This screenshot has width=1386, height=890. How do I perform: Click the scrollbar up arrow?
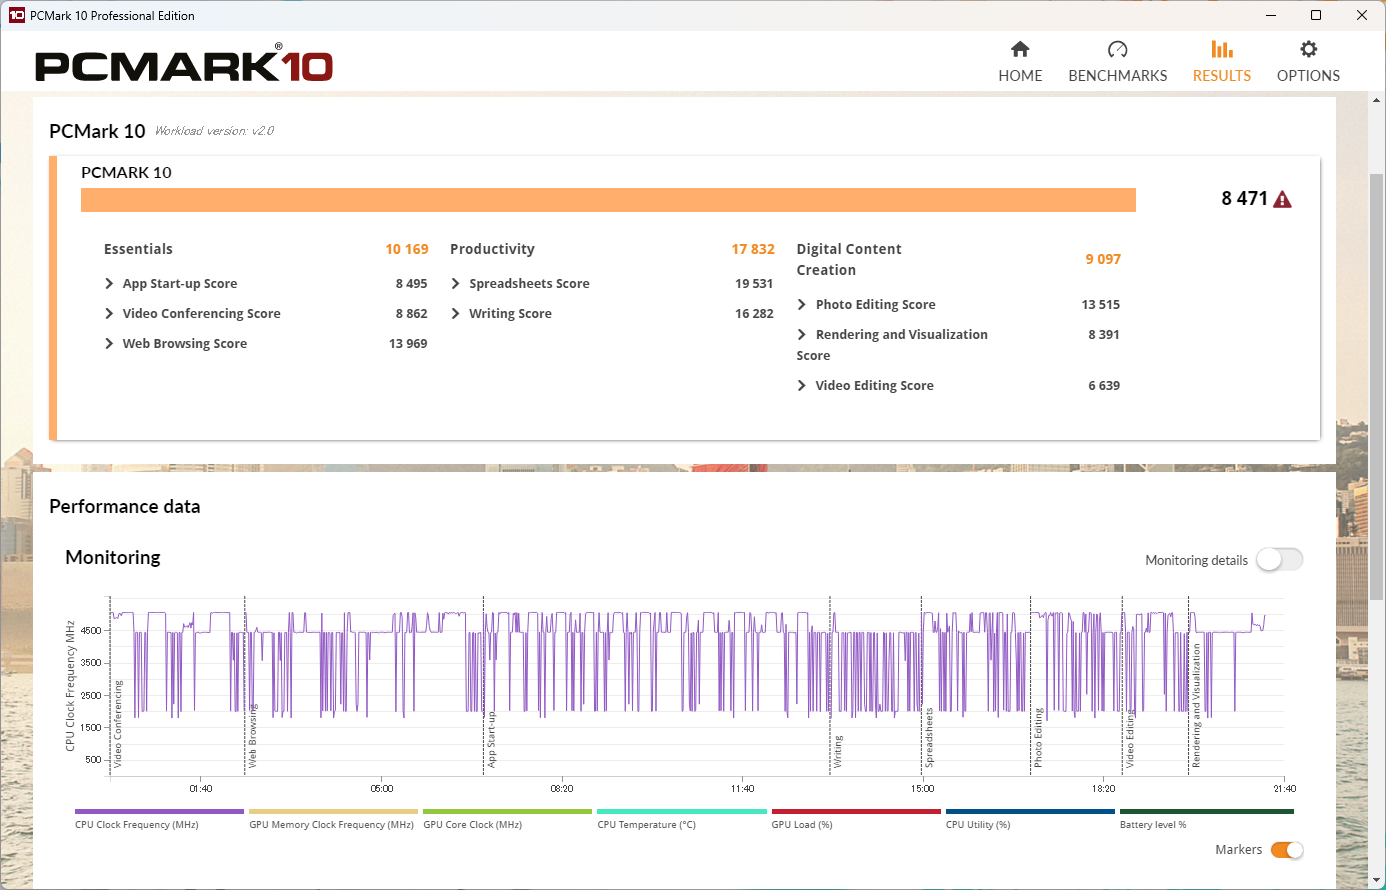[x=1377, y=100]
